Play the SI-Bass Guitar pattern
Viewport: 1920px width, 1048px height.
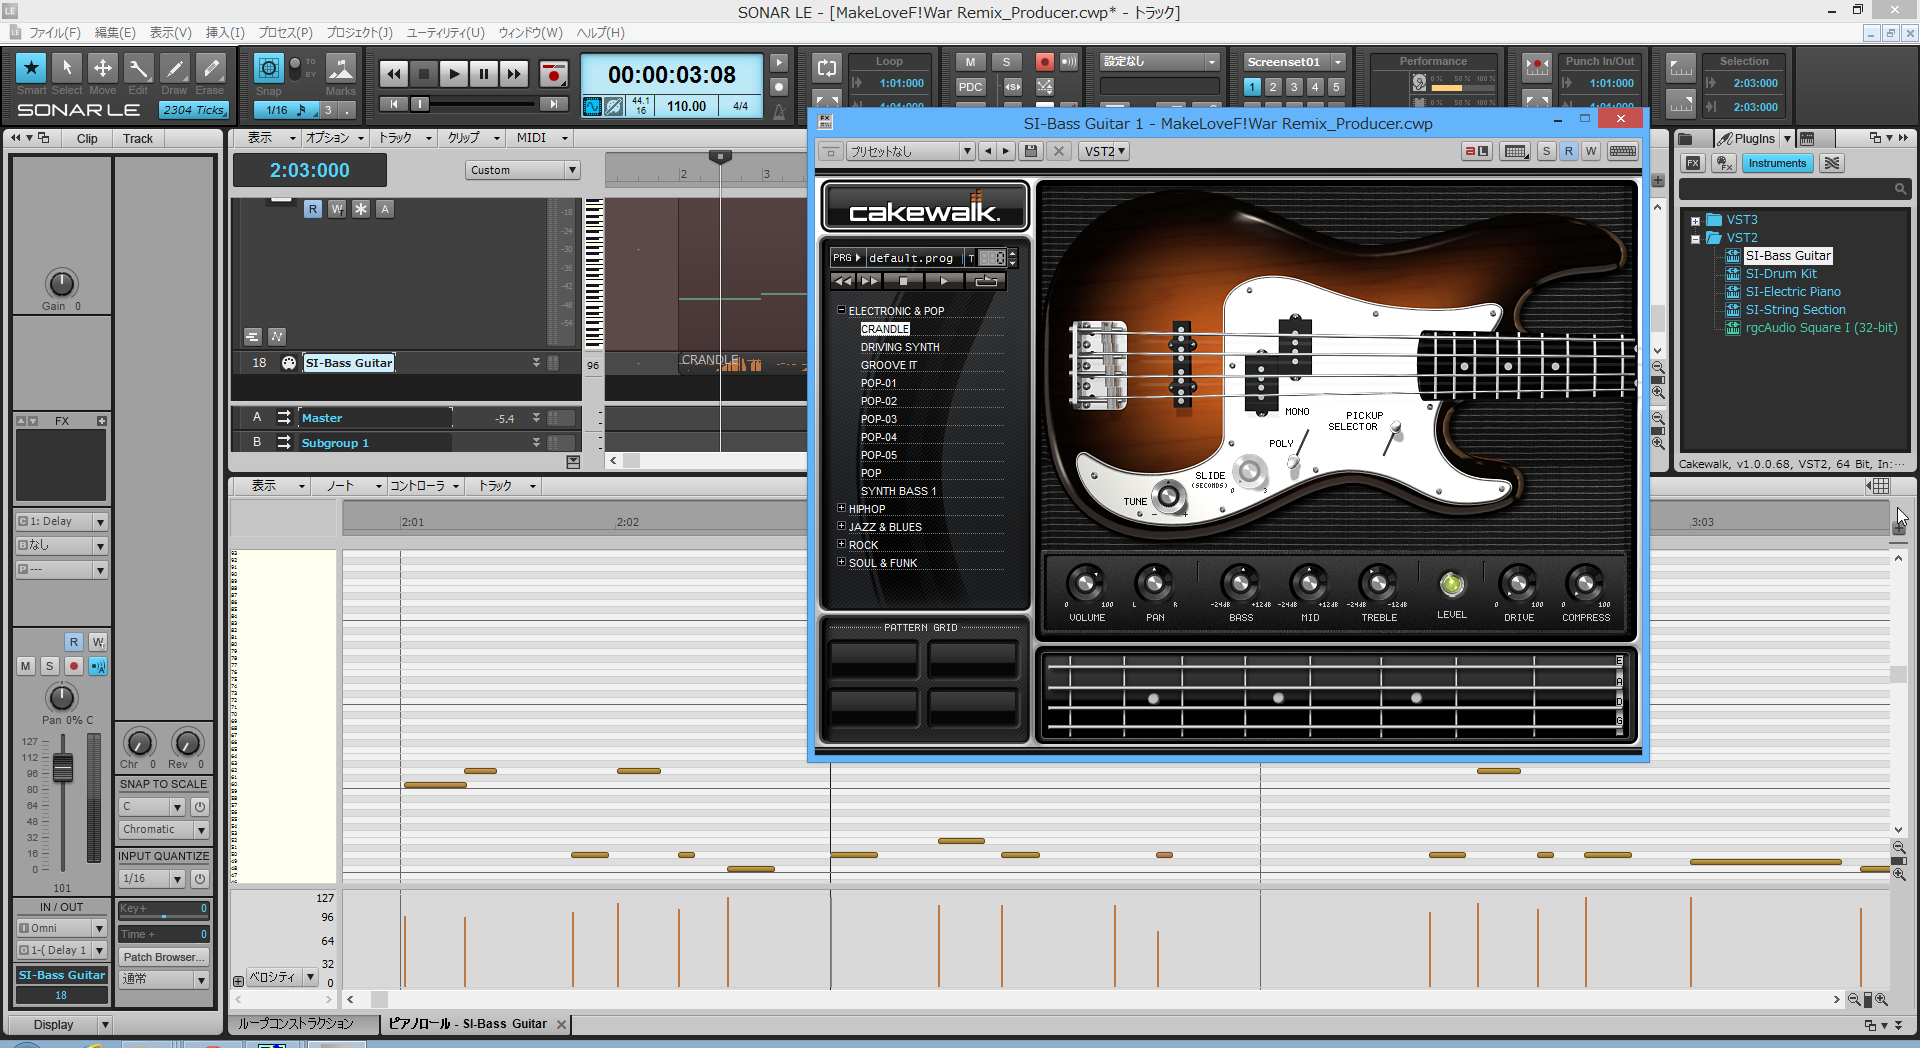click(x=944, y=281)
